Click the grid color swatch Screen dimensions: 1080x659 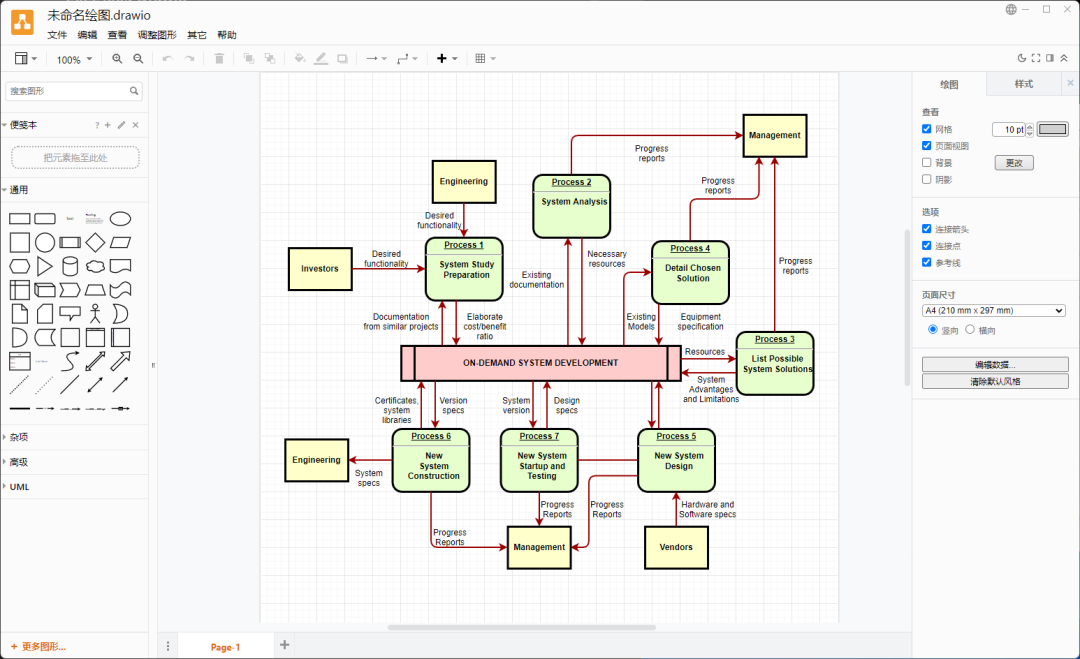1052,129
